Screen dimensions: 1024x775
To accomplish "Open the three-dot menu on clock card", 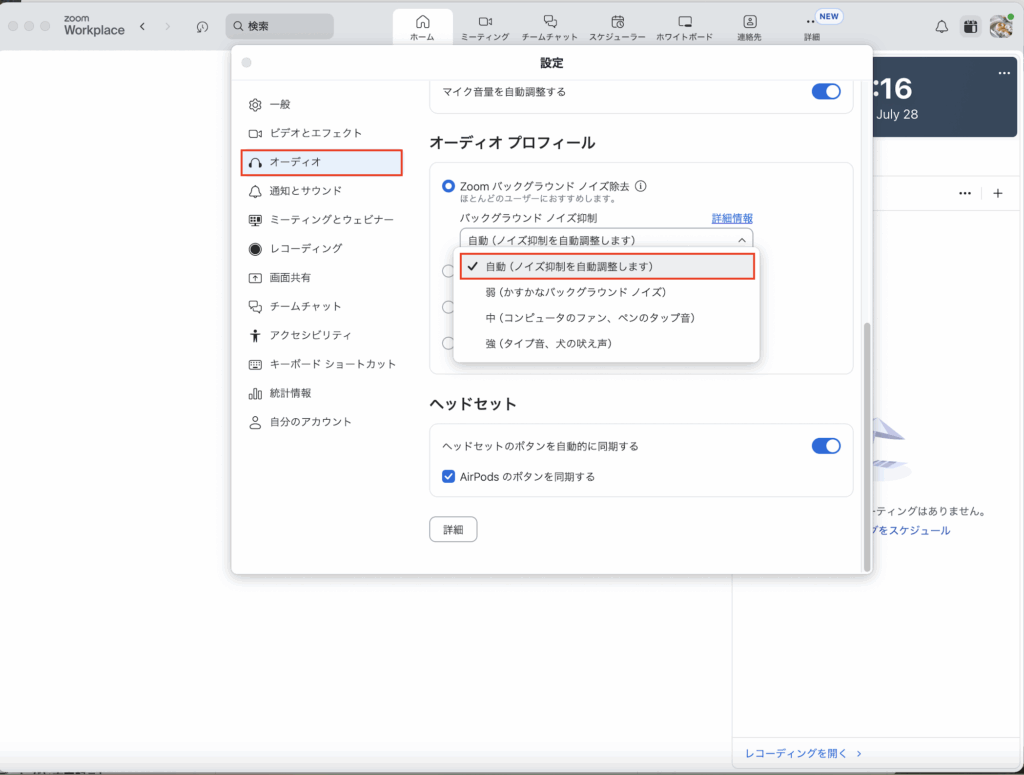I will pos(1004,73).
